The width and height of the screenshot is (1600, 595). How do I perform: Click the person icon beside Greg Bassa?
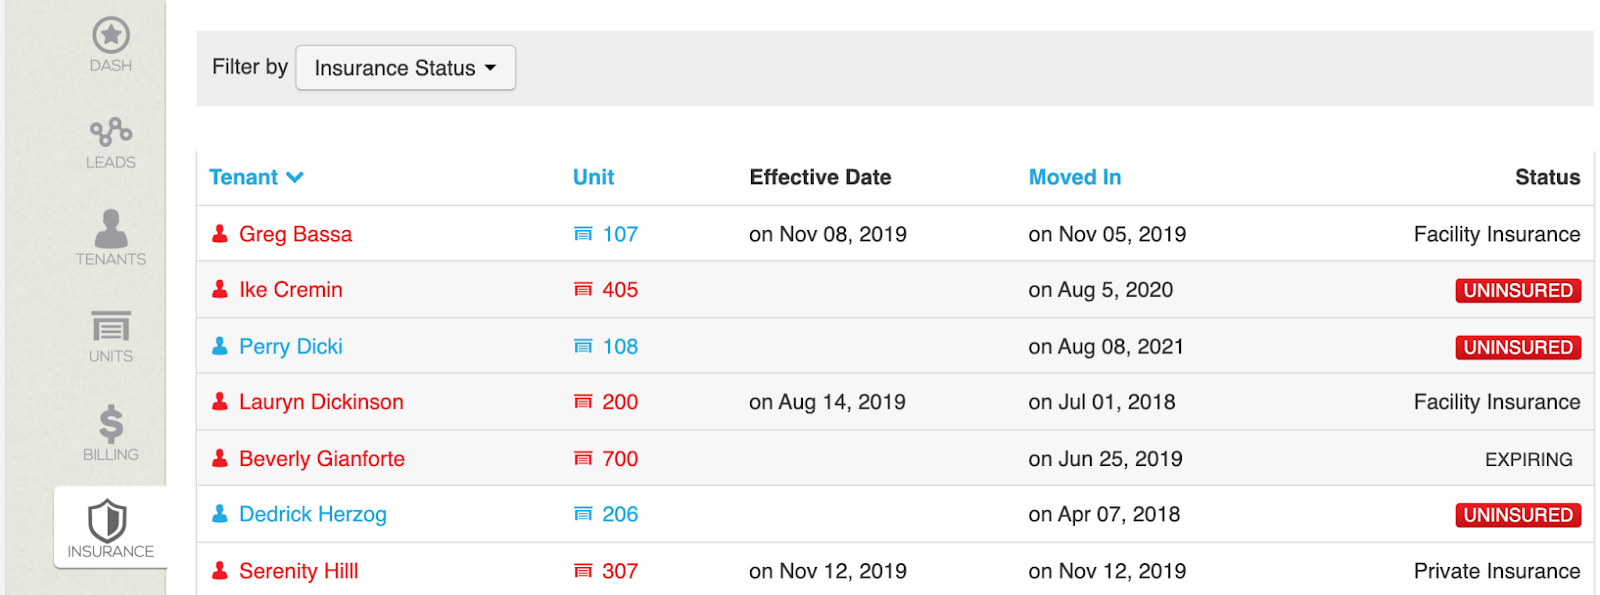pos(220,234)
